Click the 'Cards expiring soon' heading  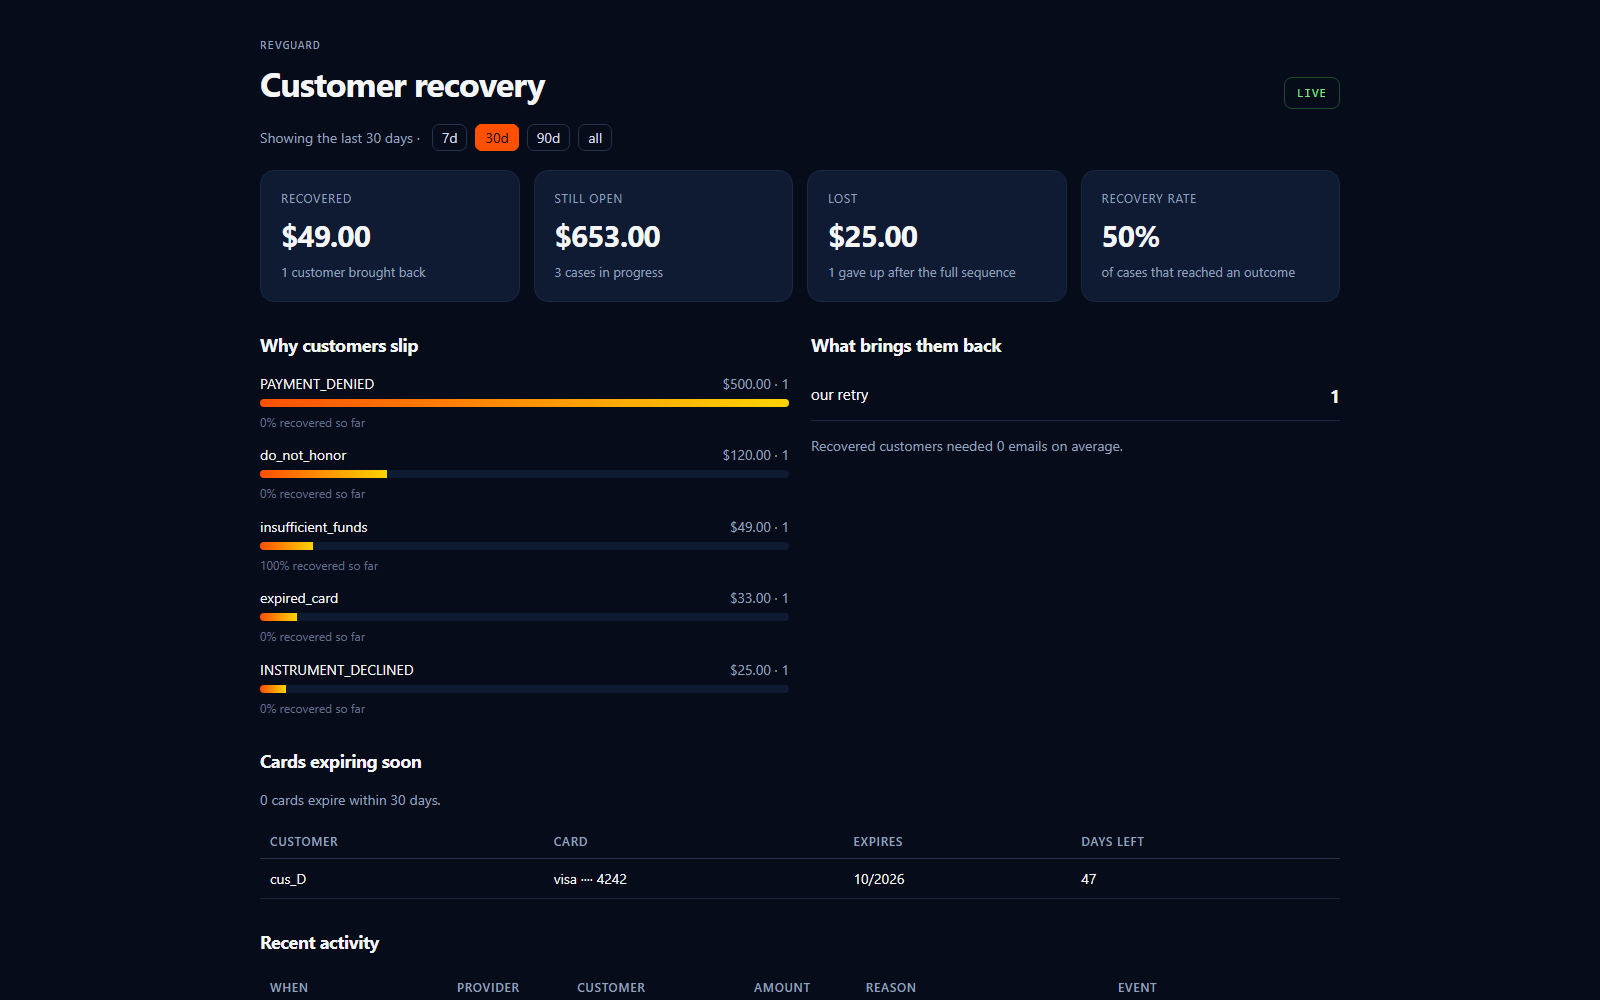point(341,762)
